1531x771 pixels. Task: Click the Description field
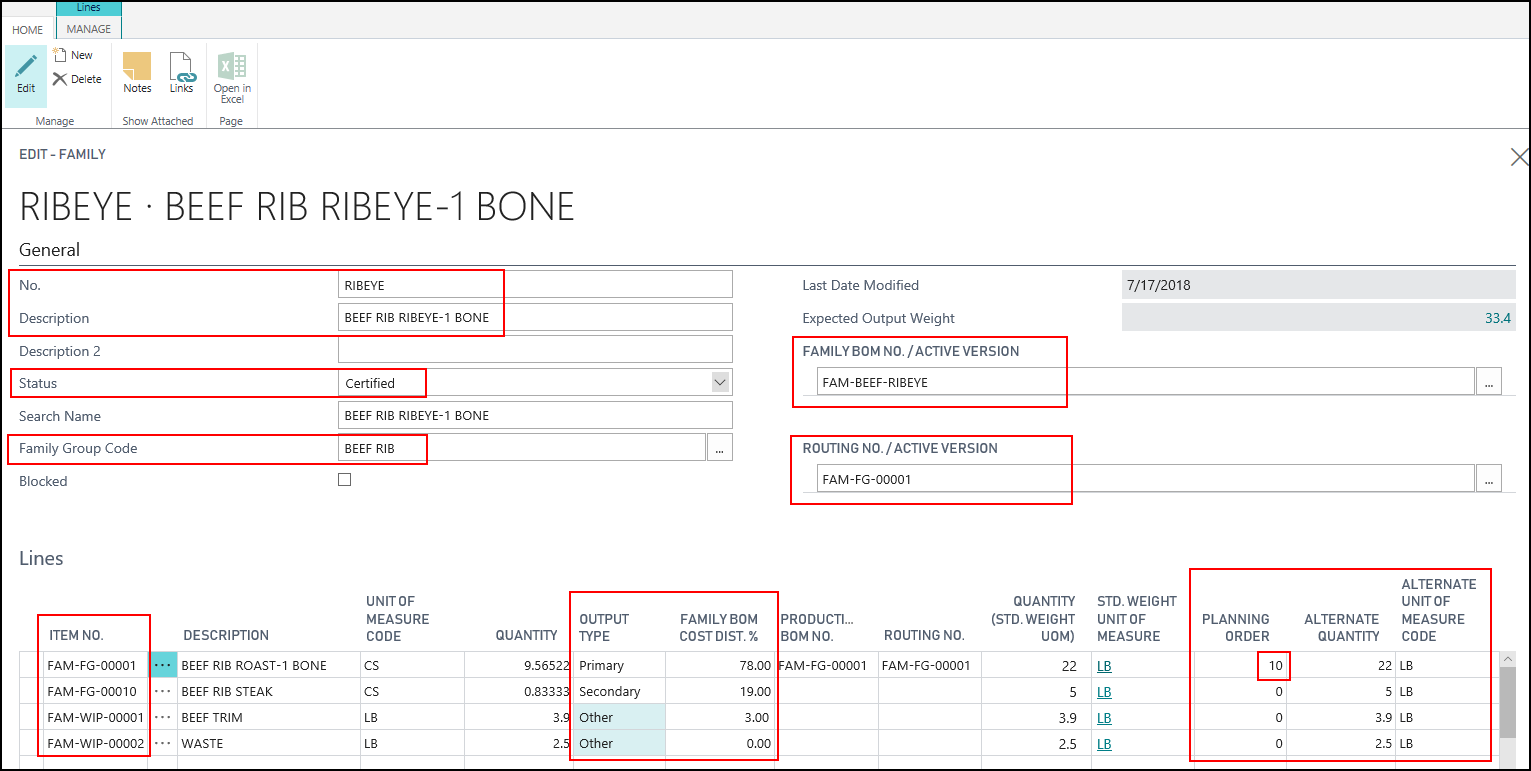[x=535, y=317]
